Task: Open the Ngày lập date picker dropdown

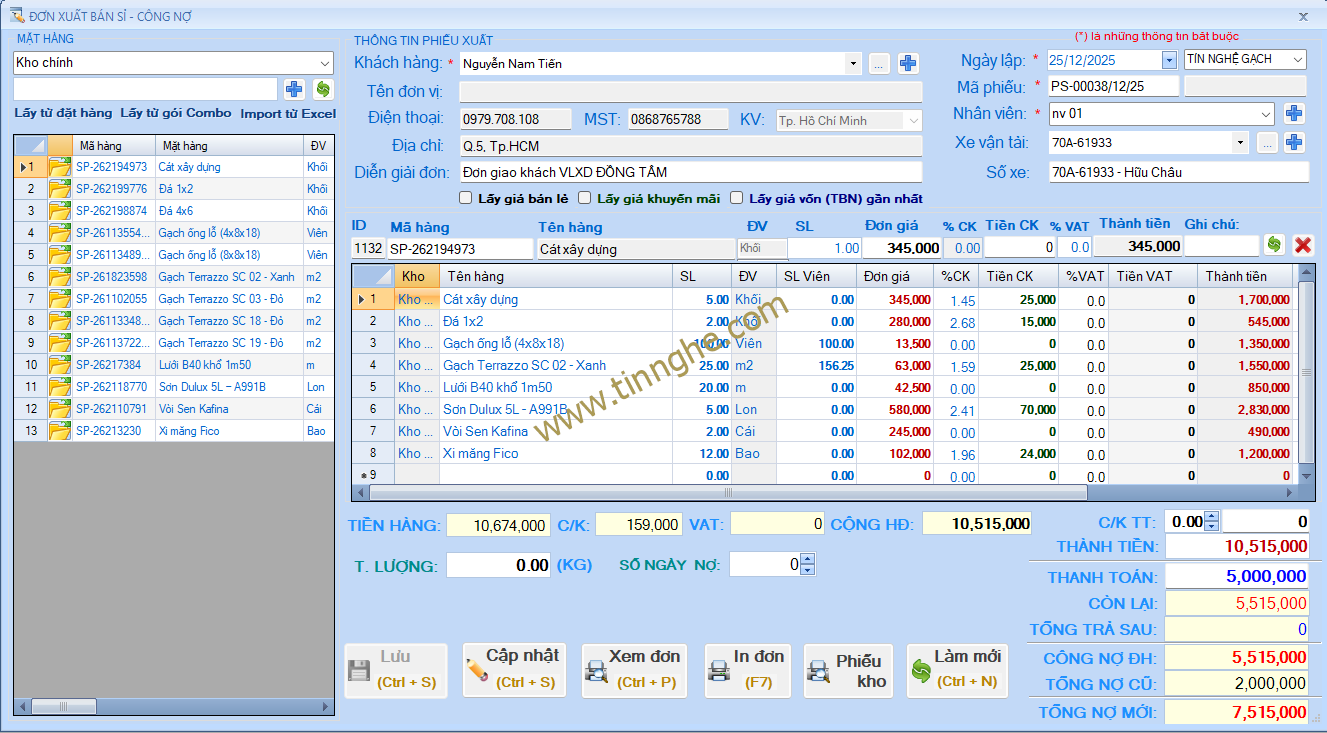Action: pyautogui.click(x=1169, y=60)
